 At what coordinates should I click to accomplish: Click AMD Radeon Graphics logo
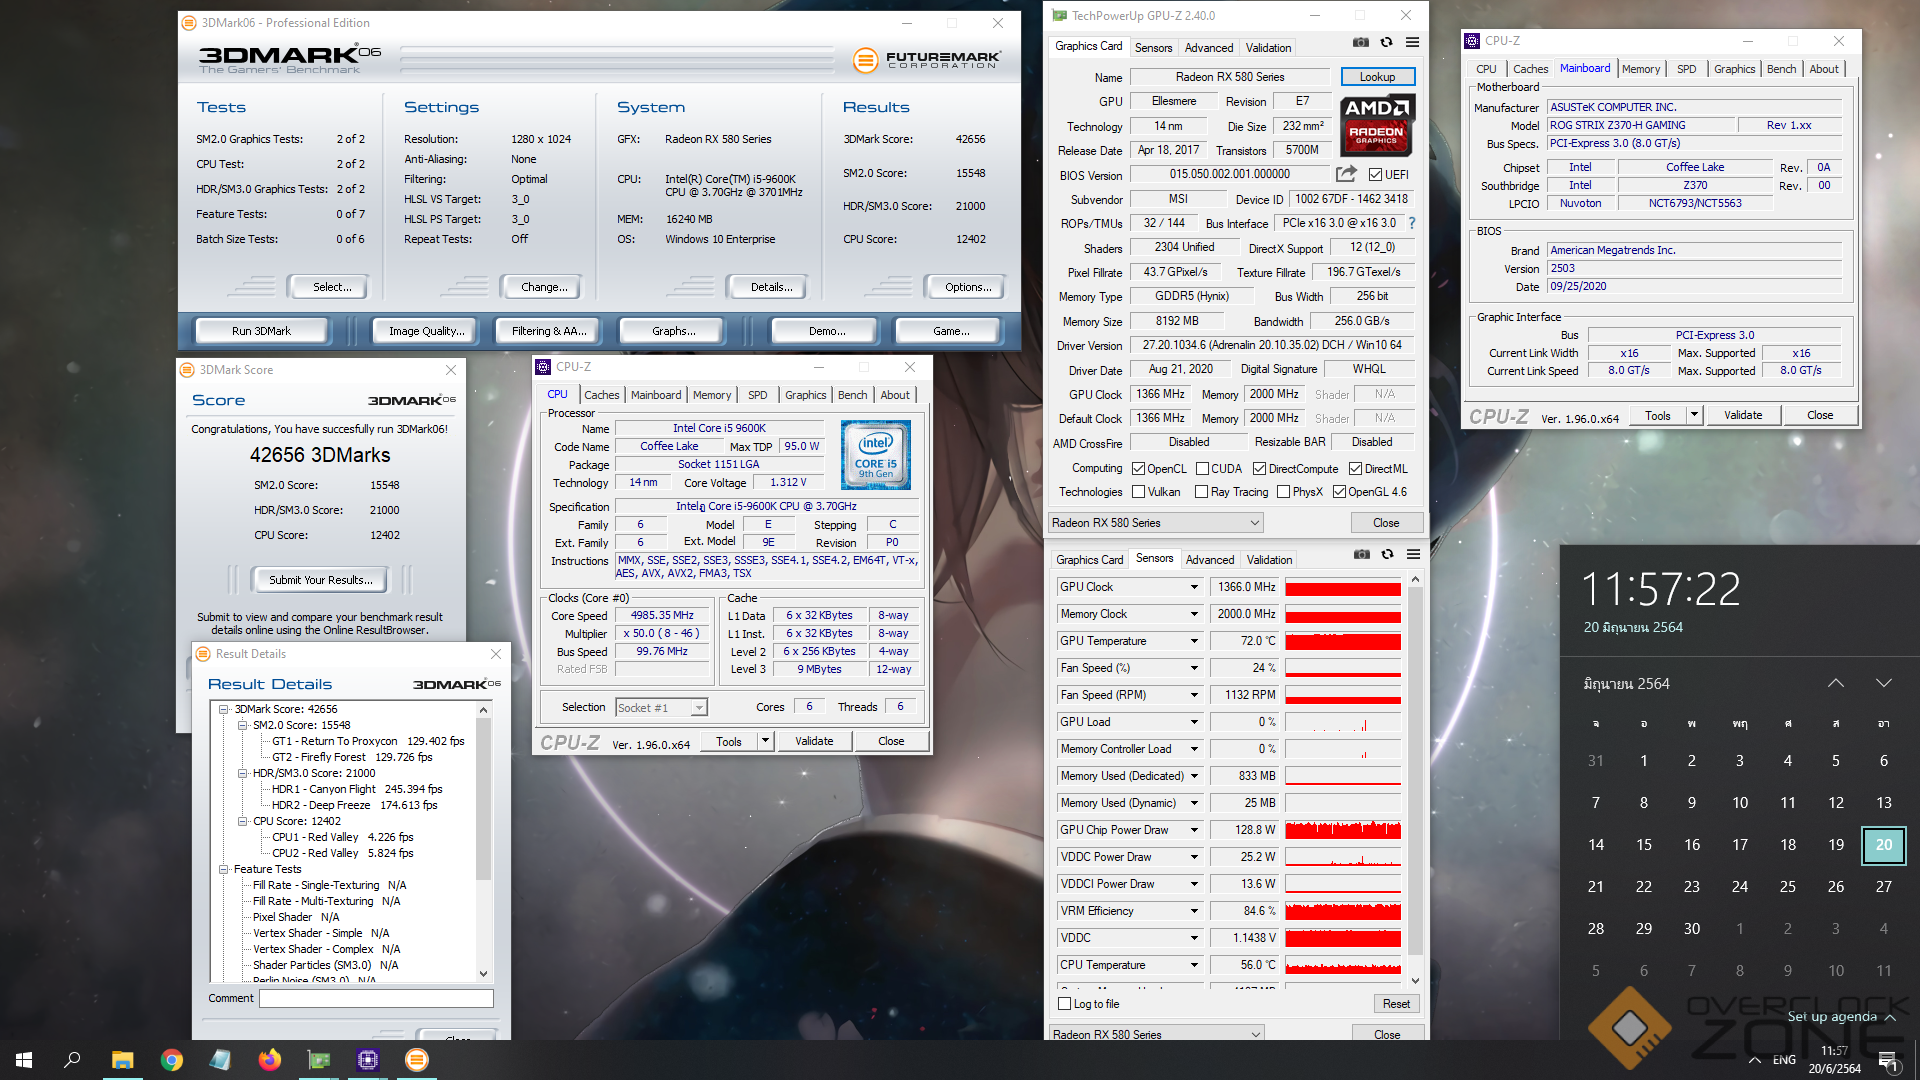pyautogui.click(x=1376, y=125)
